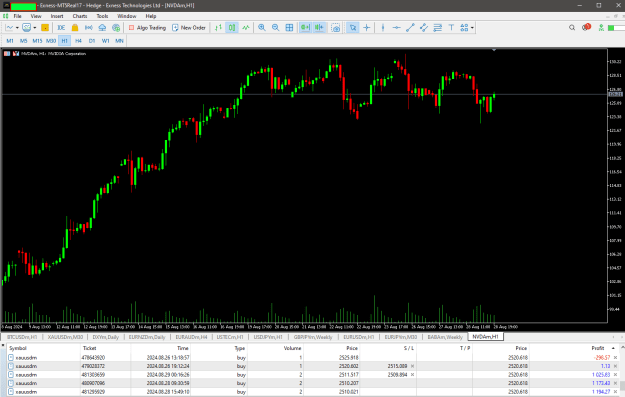The image size is (625, 397).
Task: Switch chart to line chart style
Action: tap(246, 28)
